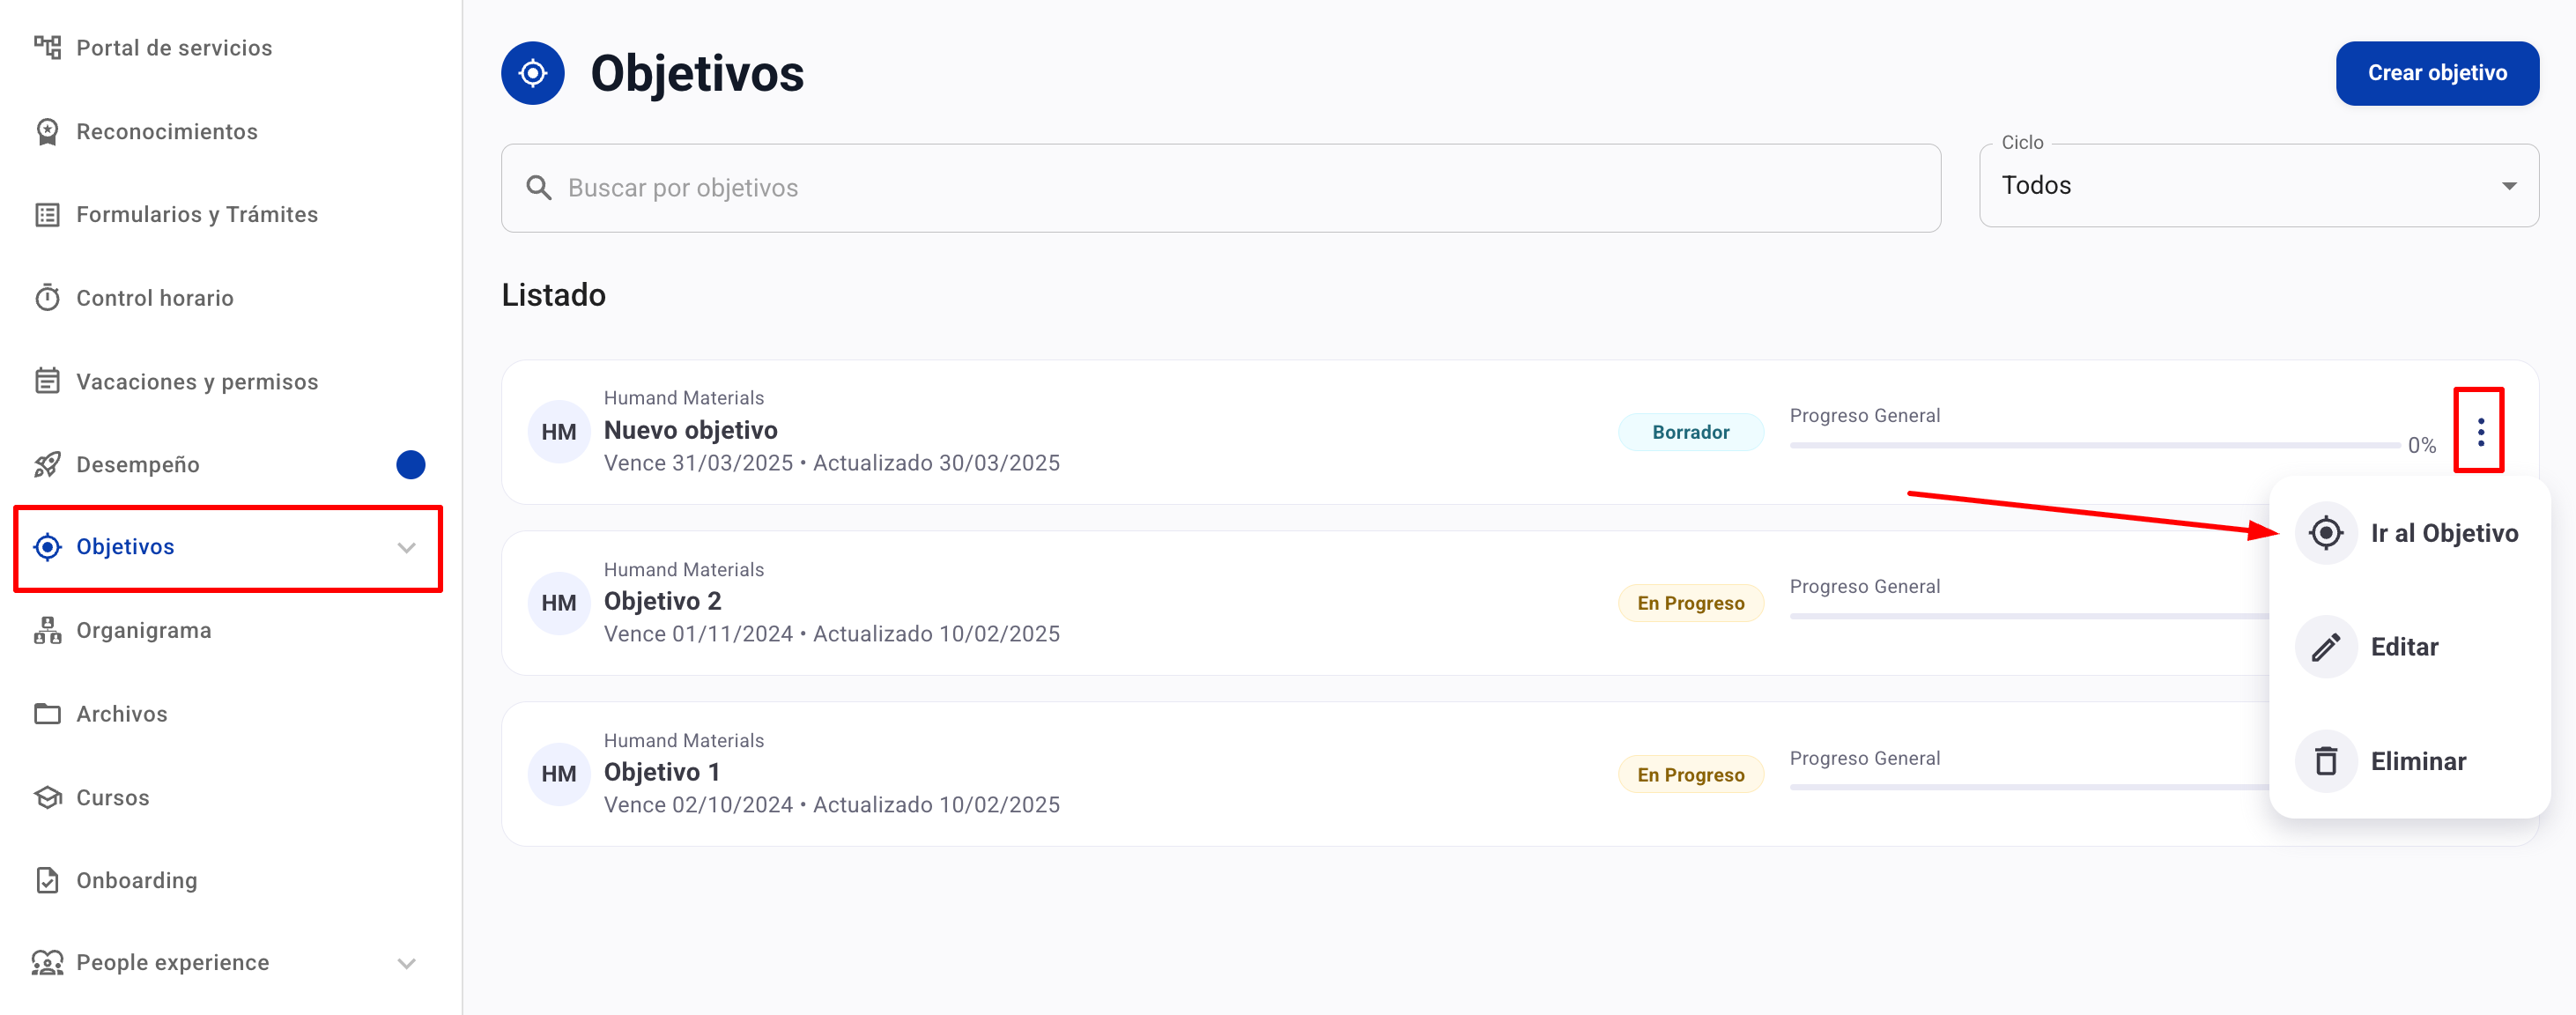Click the Onboarding document icon
Viewport: 2576px width, 1015px height.
(x=47, y=880)
